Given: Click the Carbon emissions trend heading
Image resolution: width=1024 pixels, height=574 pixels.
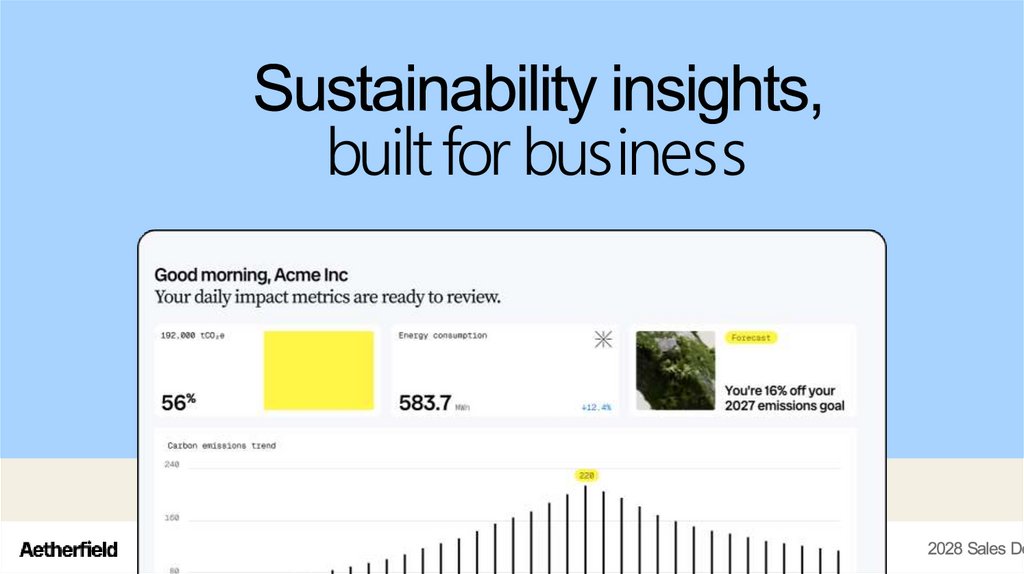Looking at the screenshot, I should (221, 445).
